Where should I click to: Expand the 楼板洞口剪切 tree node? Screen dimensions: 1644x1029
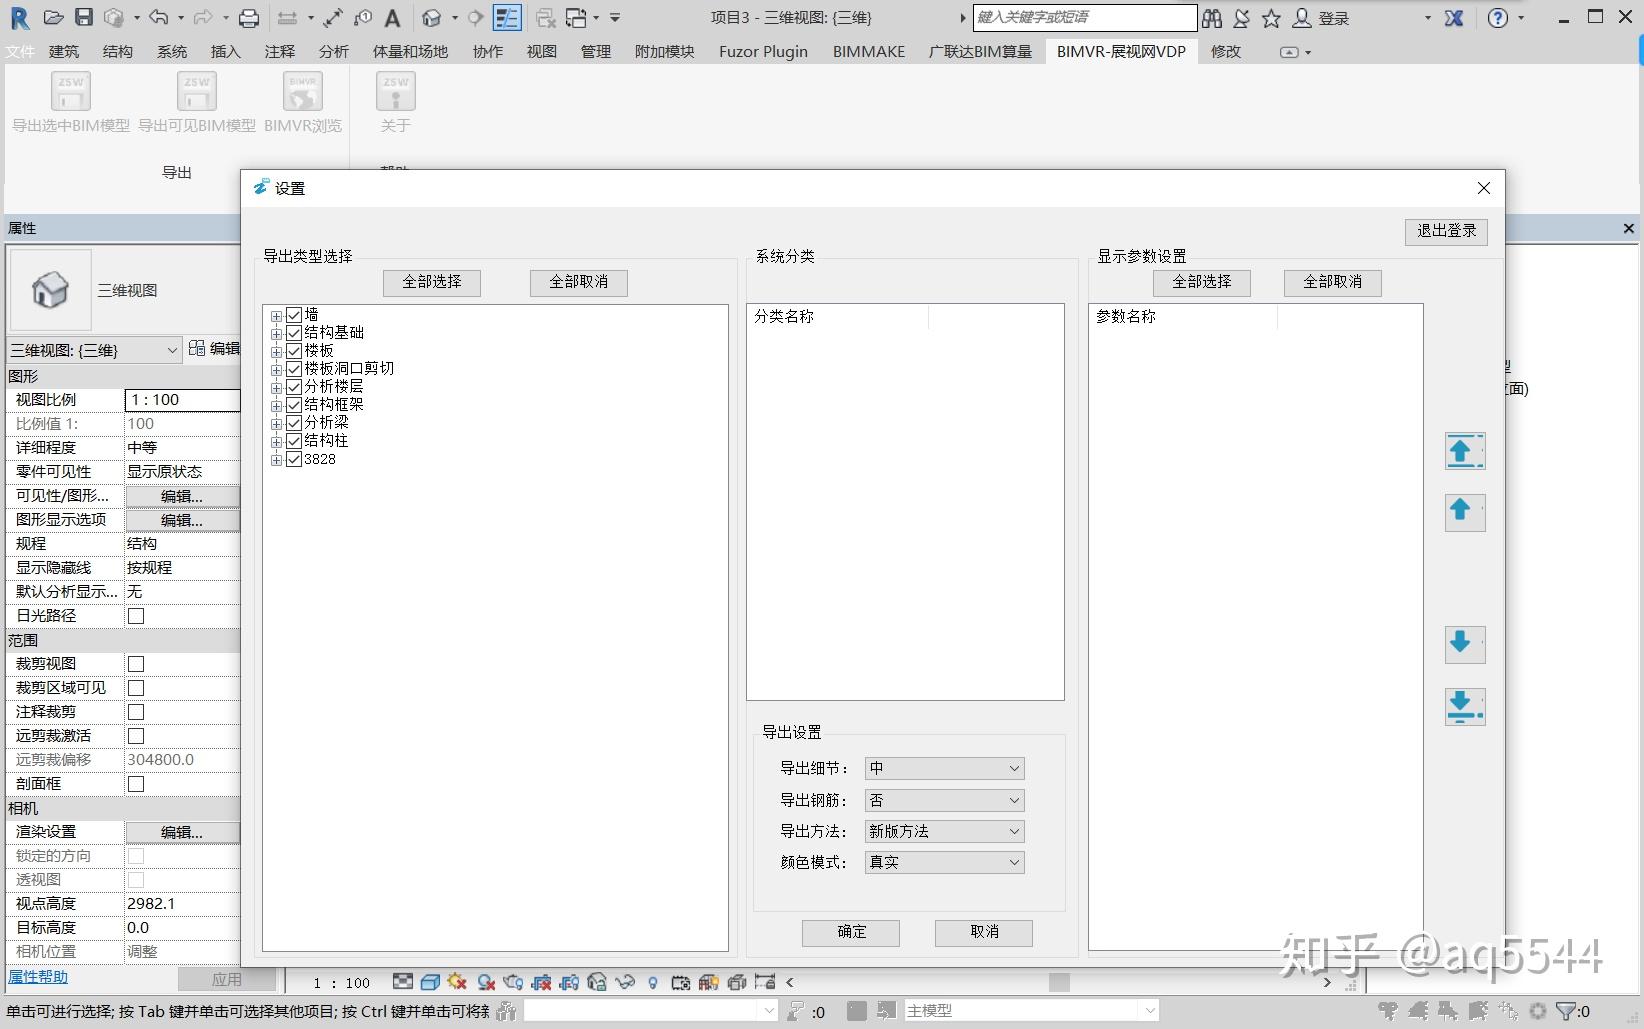tap(276, 370)
